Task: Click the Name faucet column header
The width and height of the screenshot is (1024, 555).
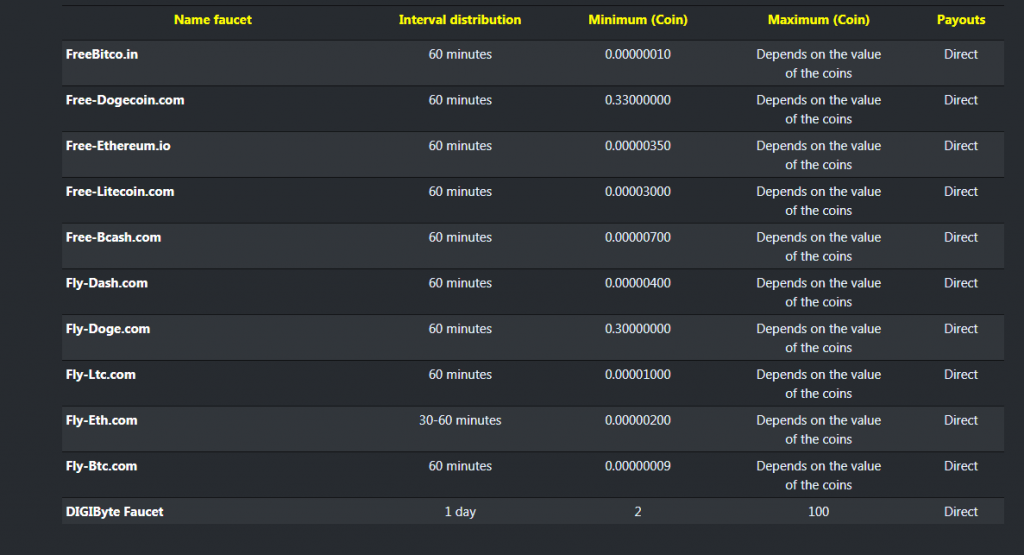Action: tap(213, 20)
